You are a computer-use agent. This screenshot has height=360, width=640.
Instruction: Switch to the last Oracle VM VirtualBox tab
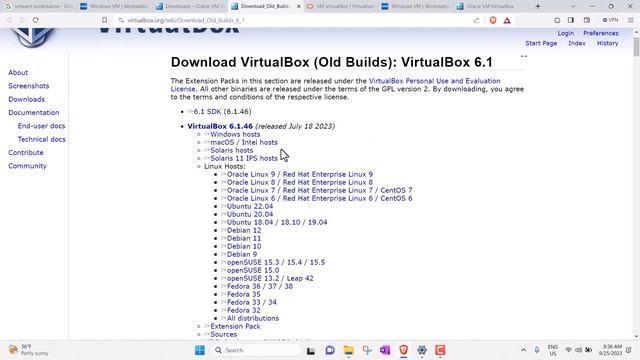491,6
